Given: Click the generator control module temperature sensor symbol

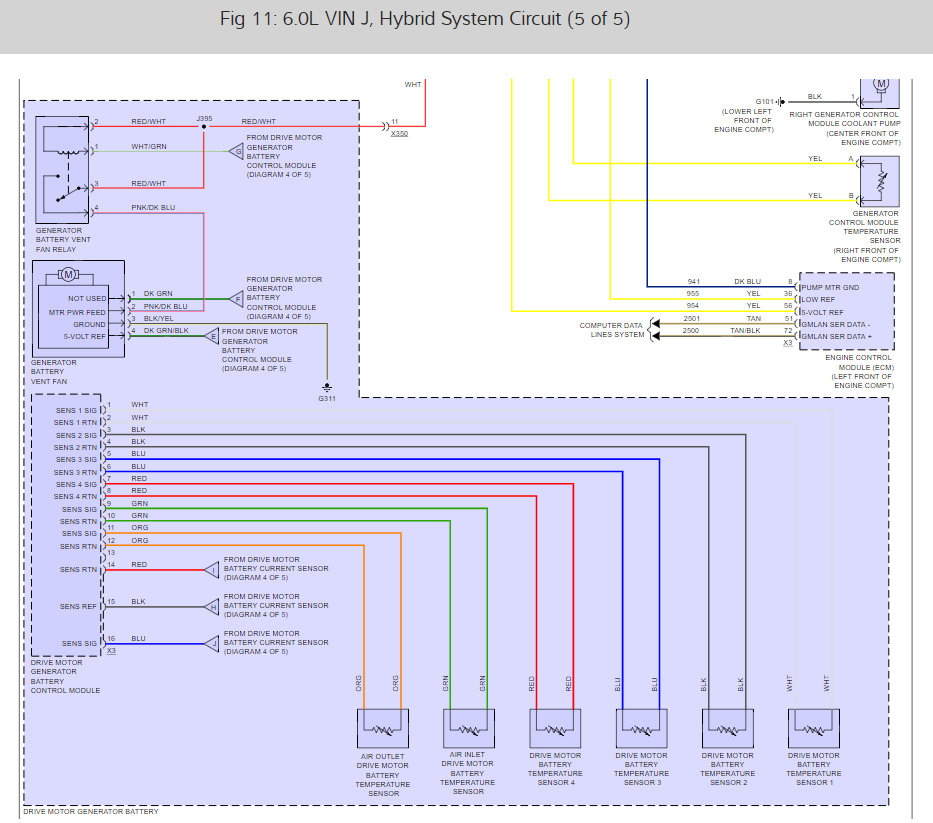Looking at the screenshot, I should (x=879, y=182).
